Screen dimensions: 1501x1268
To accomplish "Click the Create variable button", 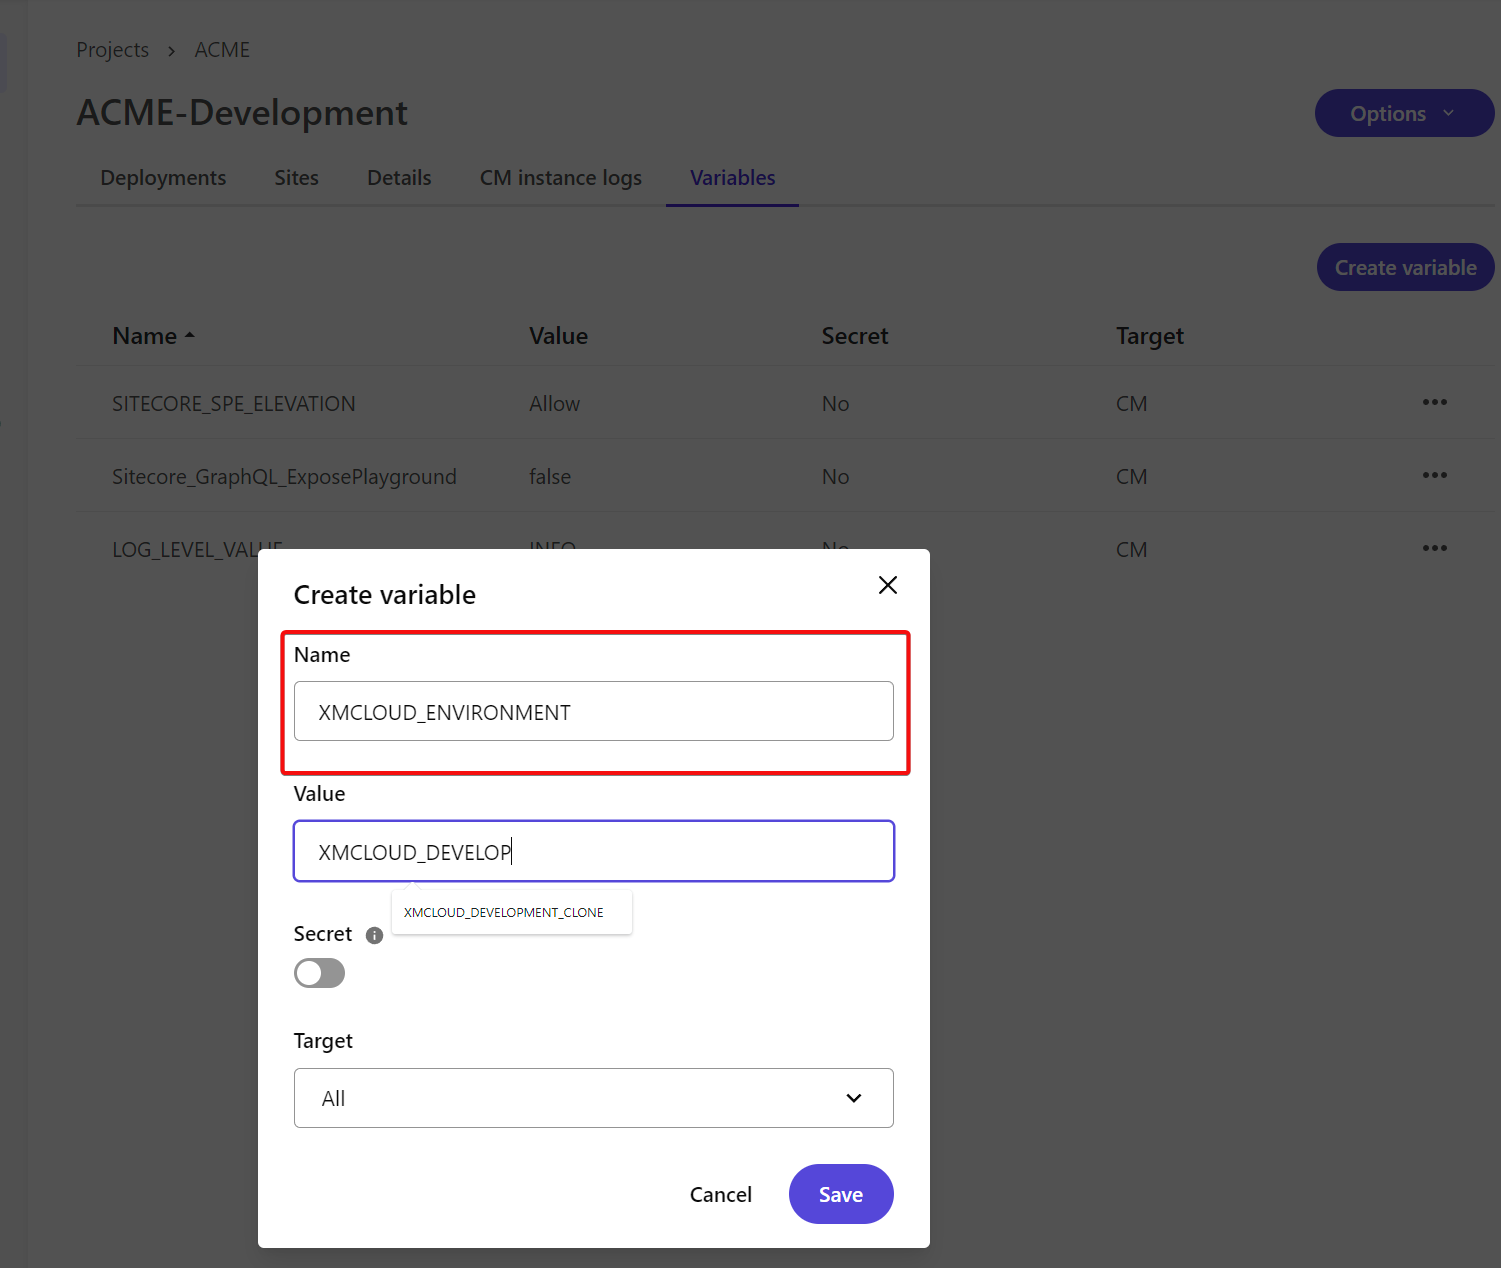I will click(1405, 268).
